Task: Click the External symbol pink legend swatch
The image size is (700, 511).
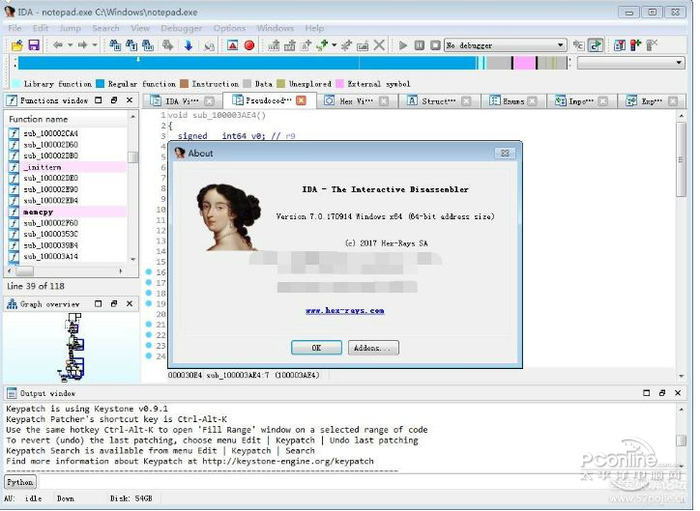Action: (340, 84)
